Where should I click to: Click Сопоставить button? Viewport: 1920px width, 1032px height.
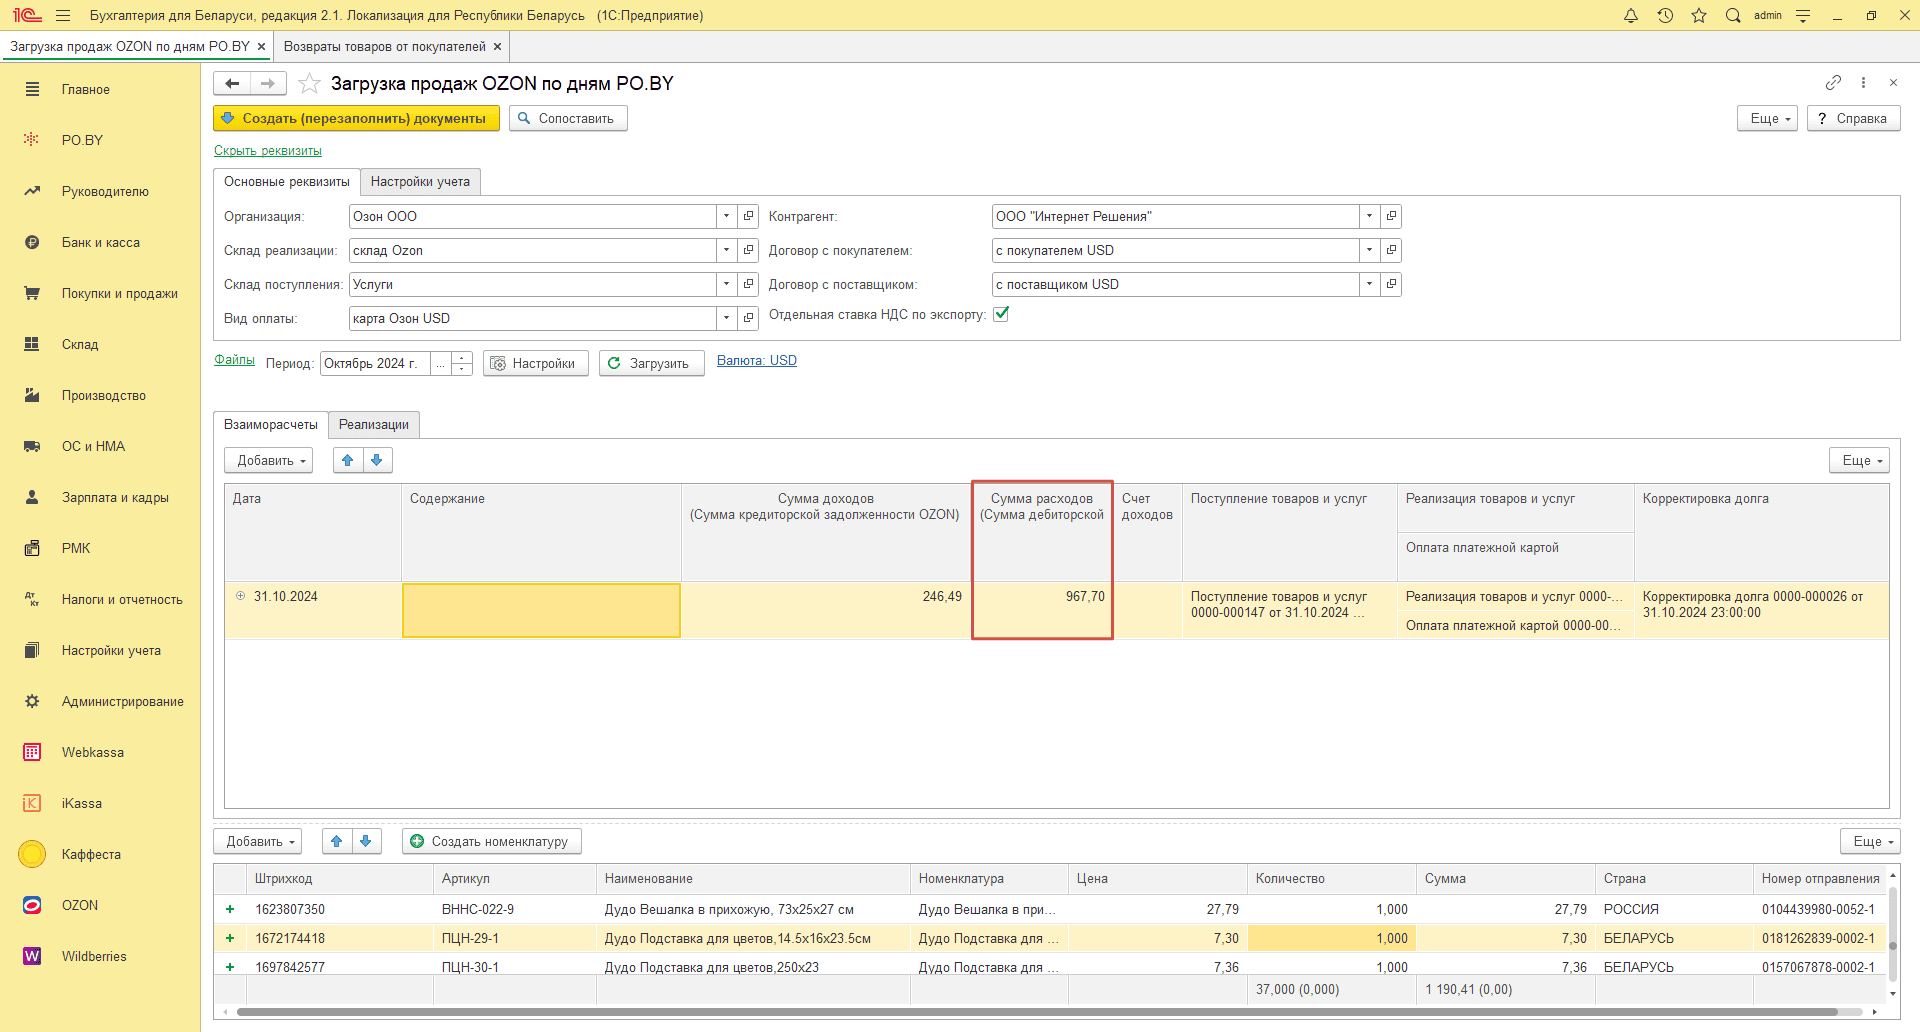[568, 118]
